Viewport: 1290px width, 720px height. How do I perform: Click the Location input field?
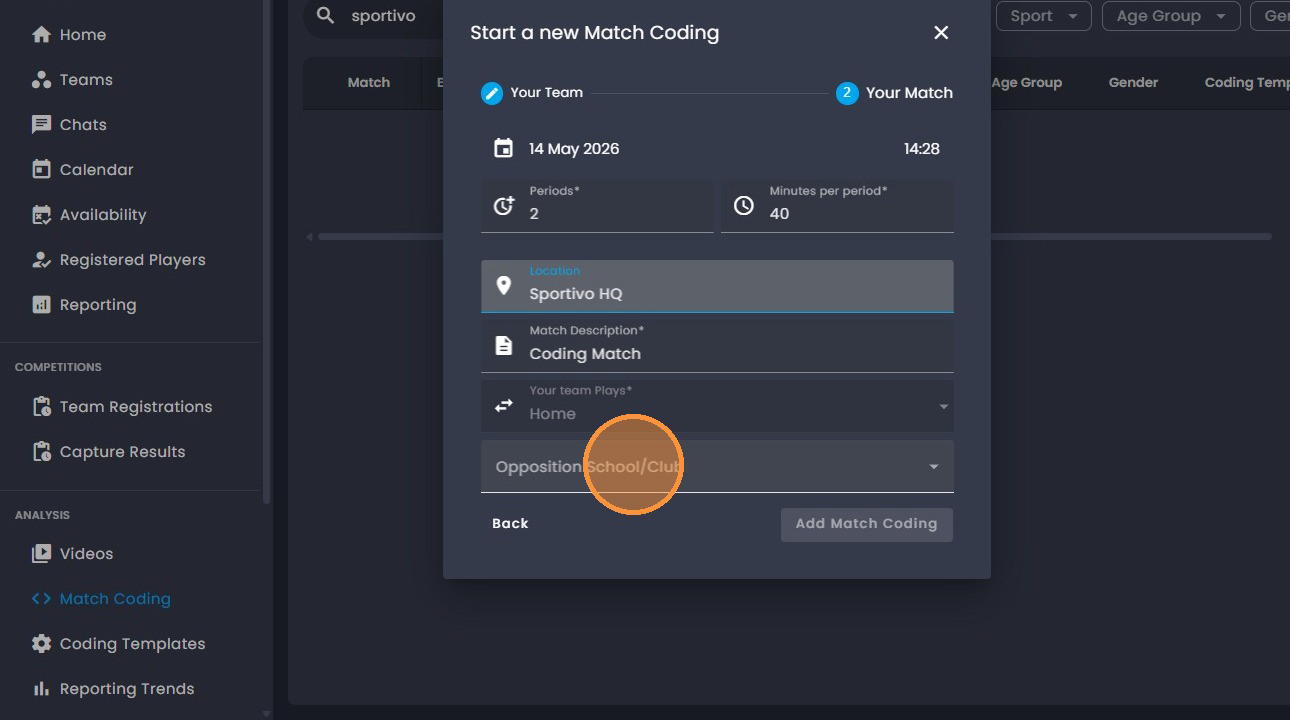717,286
